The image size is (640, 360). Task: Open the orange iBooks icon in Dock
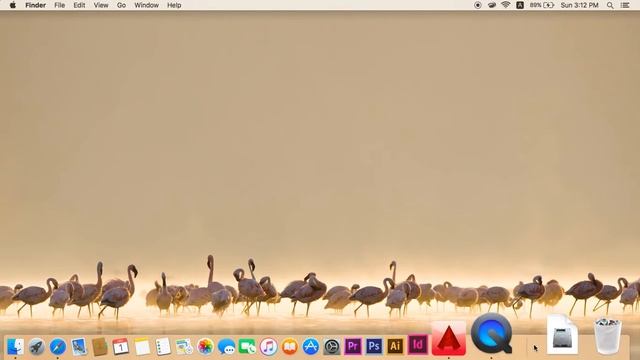click(289, 347)
